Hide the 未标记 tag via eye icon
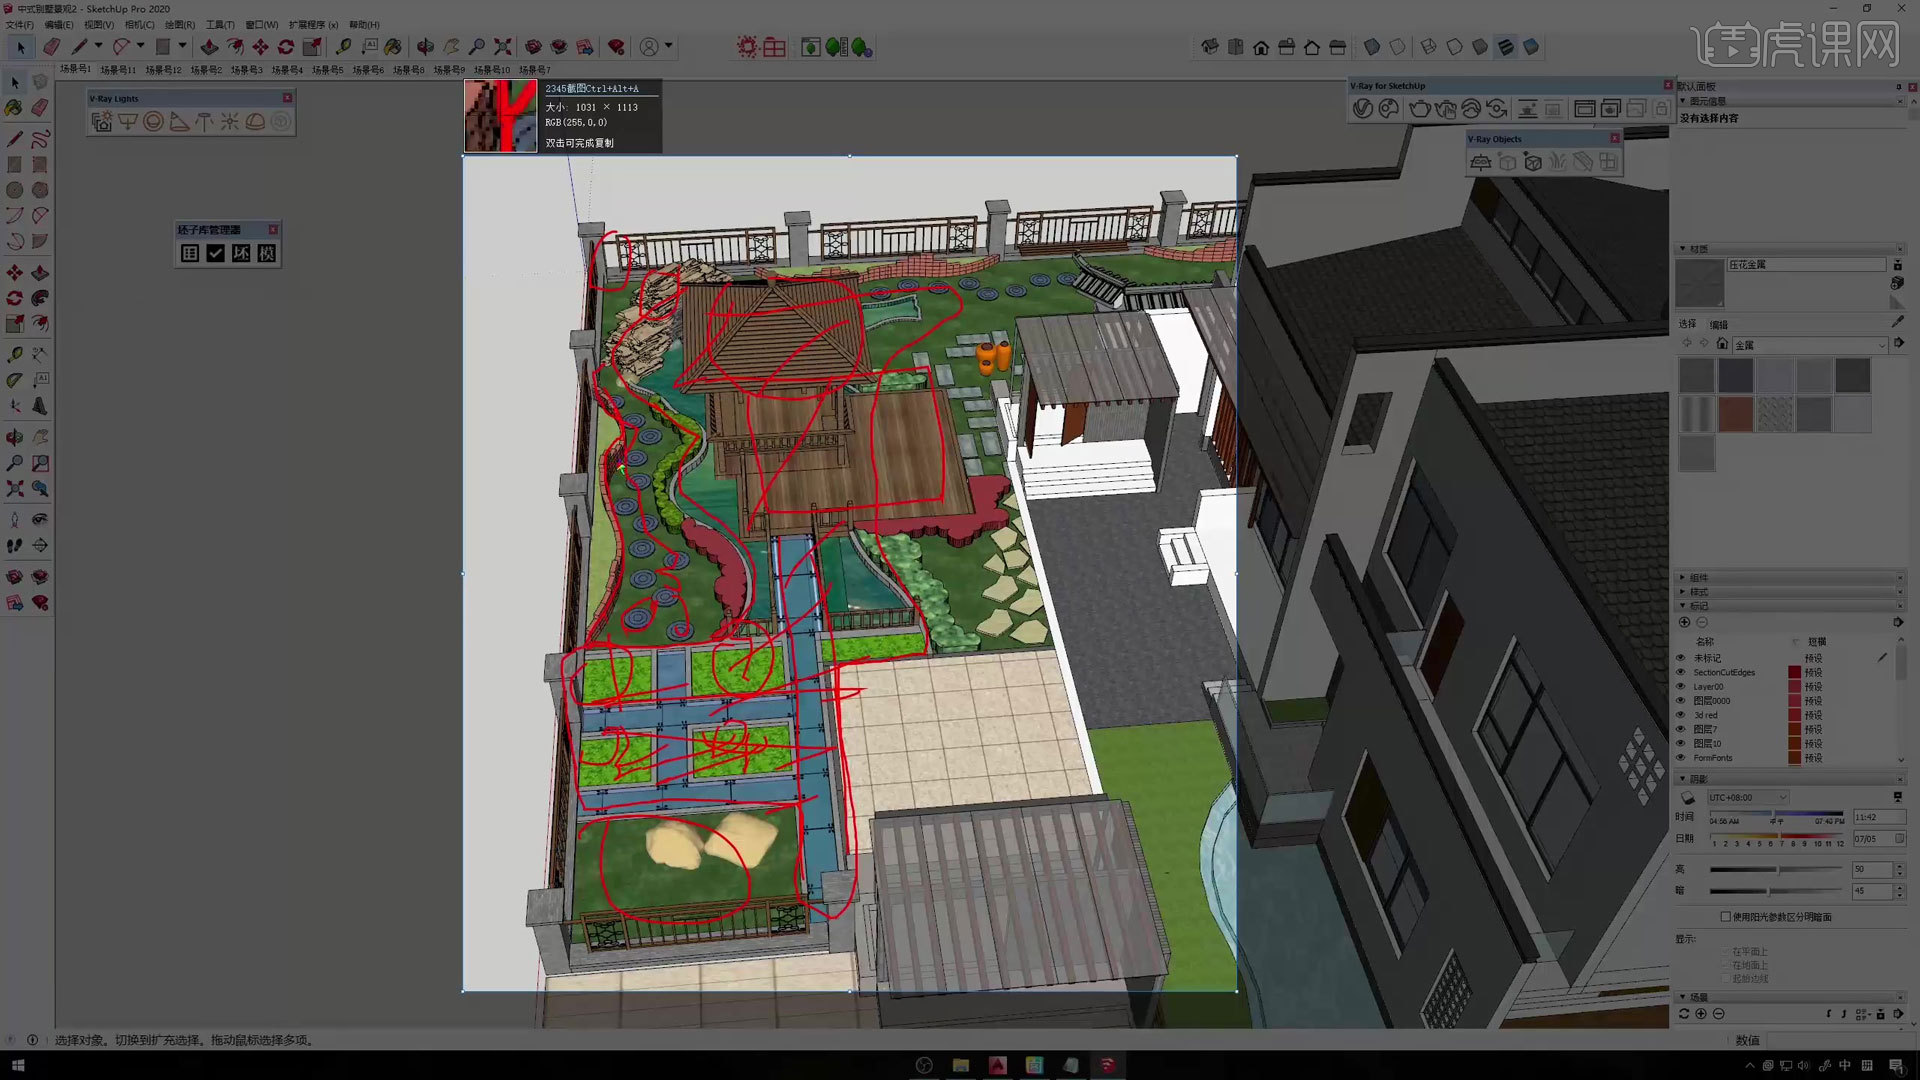Image resolution: width=1920 pixels, height=1080 pixels. coord(1681,658)
